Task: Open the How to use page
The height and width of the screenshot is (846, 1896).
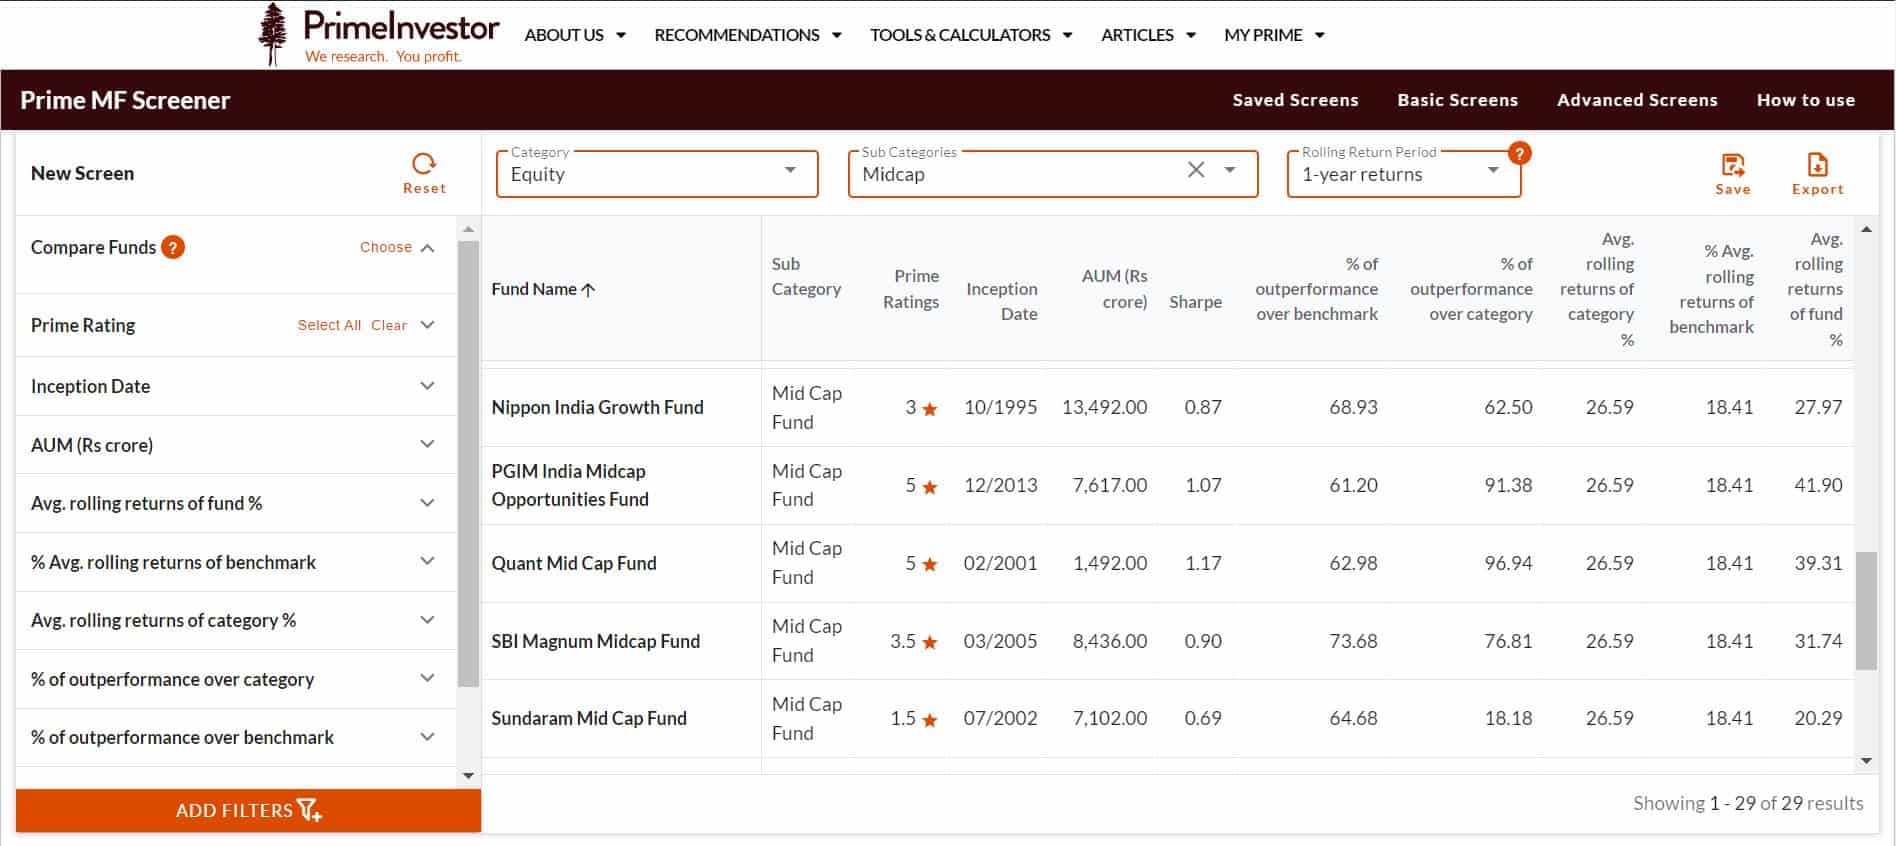Action: (1806, 100)
